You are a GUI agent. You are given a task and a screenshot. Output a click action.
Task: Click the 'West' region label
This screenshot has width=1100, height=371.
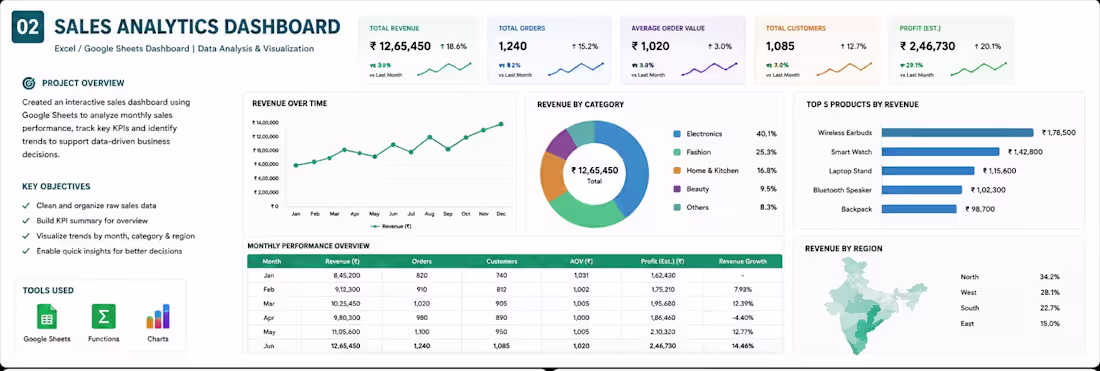tap(969, 292)
